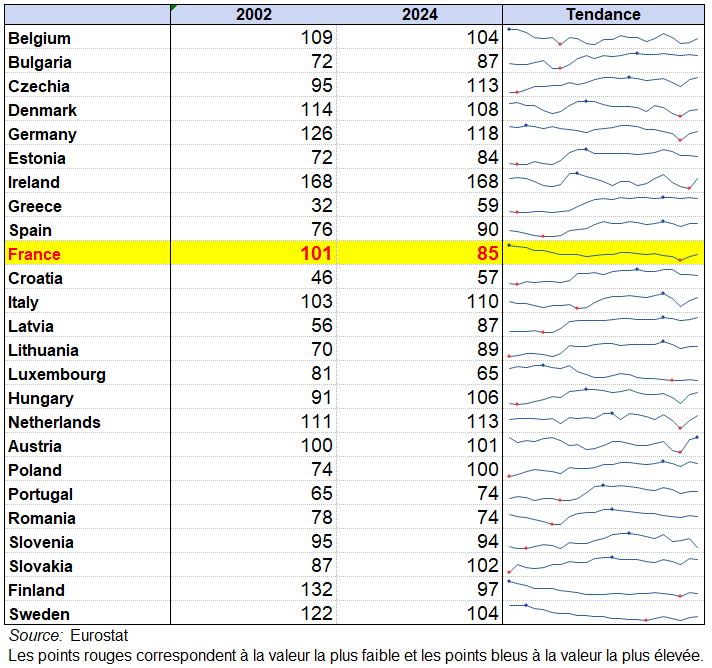This screenshot has height=668, width=712.
Task: Select Latvia's 2002 value 56
Action: click(x=322, y=326)
